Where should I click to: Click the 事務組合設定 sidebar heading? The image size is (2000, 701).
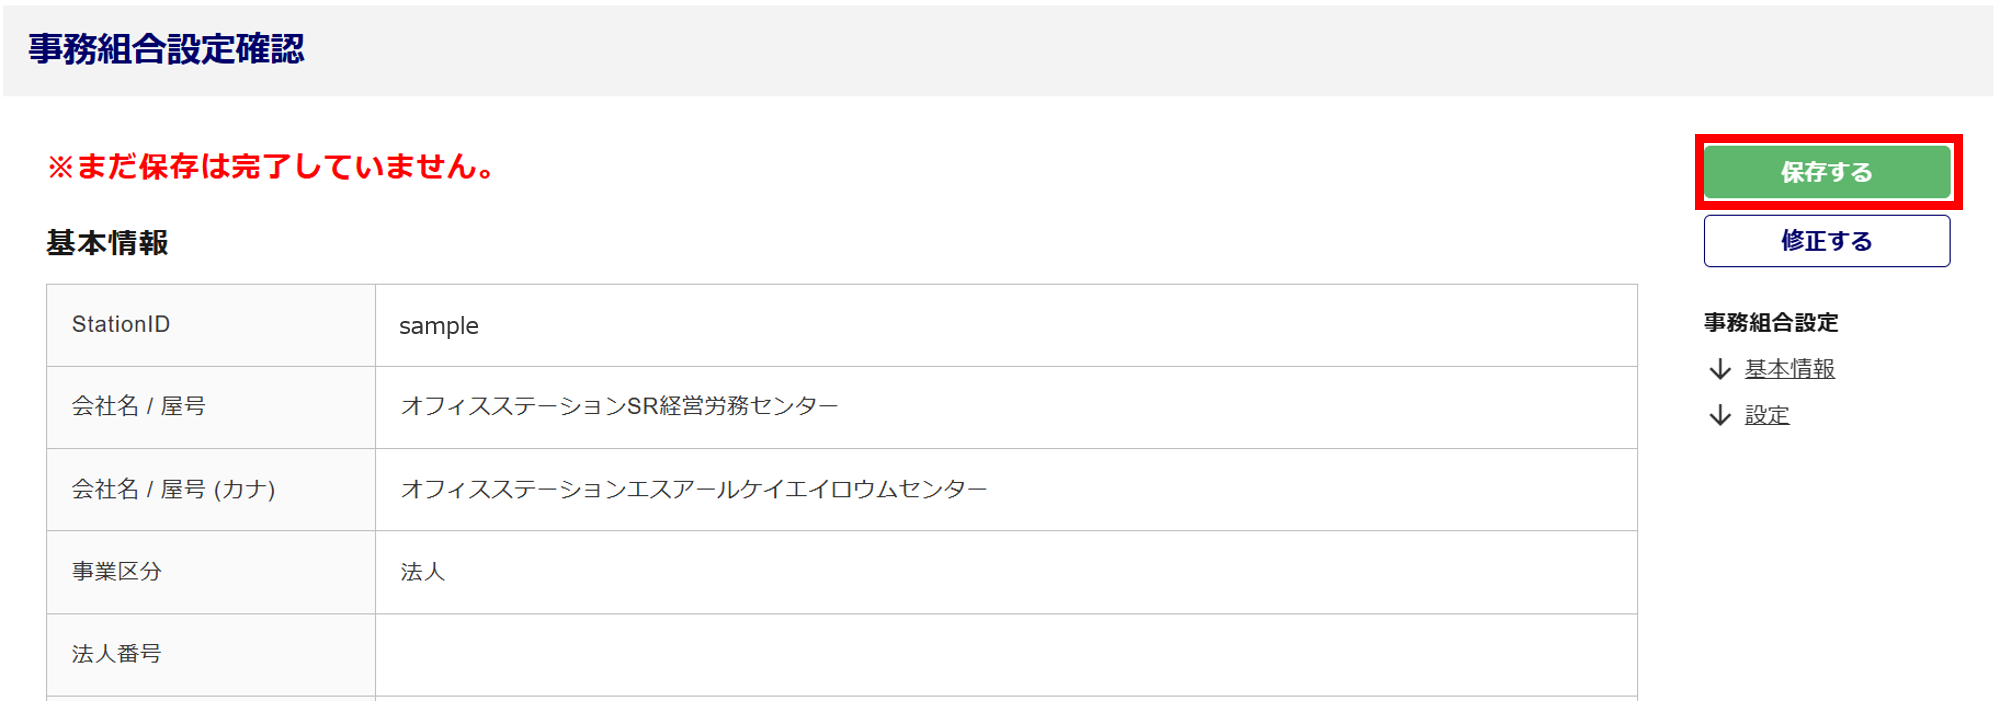(1771, 323)
